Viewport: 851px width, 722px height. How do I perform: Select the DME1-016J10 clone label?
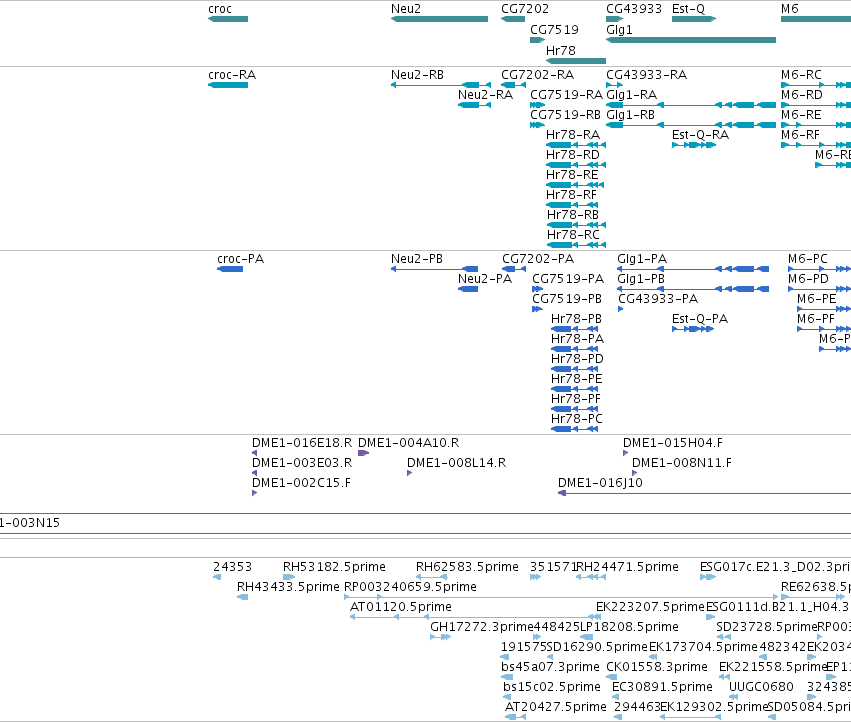pyautogui.click(x=600, y=483)
